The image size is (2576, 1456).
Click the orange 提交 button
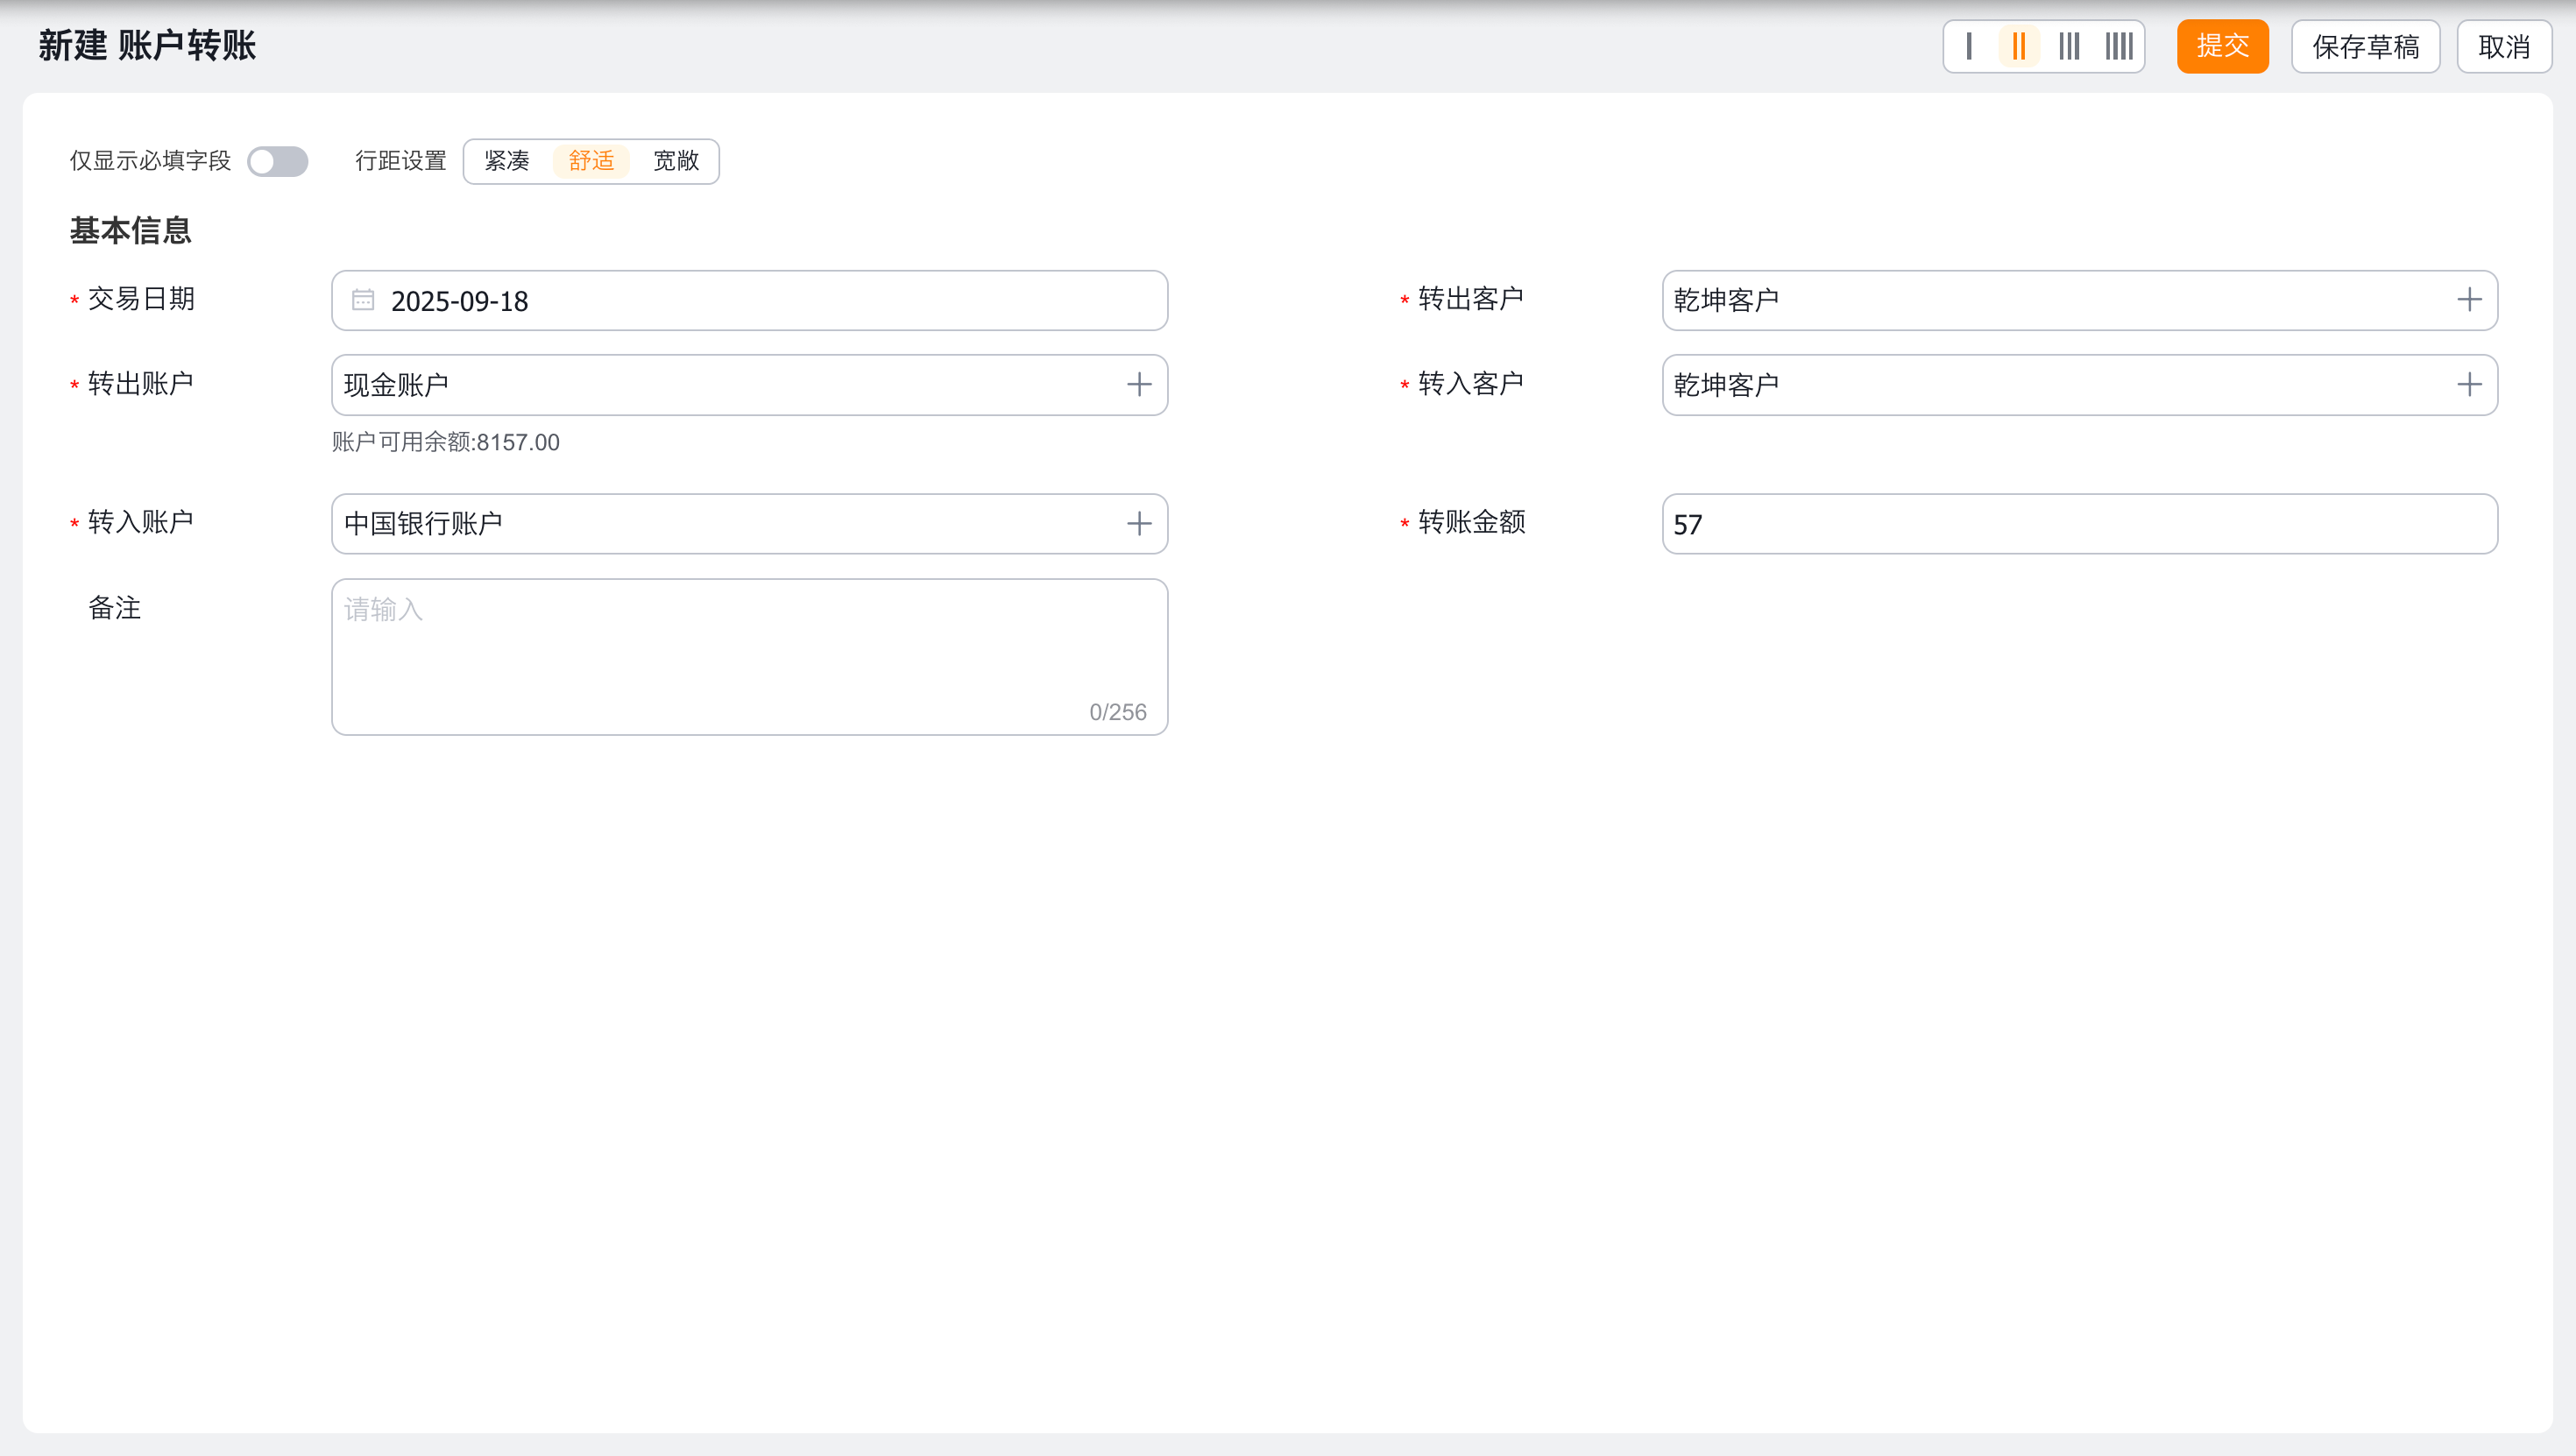[2222, 46]
